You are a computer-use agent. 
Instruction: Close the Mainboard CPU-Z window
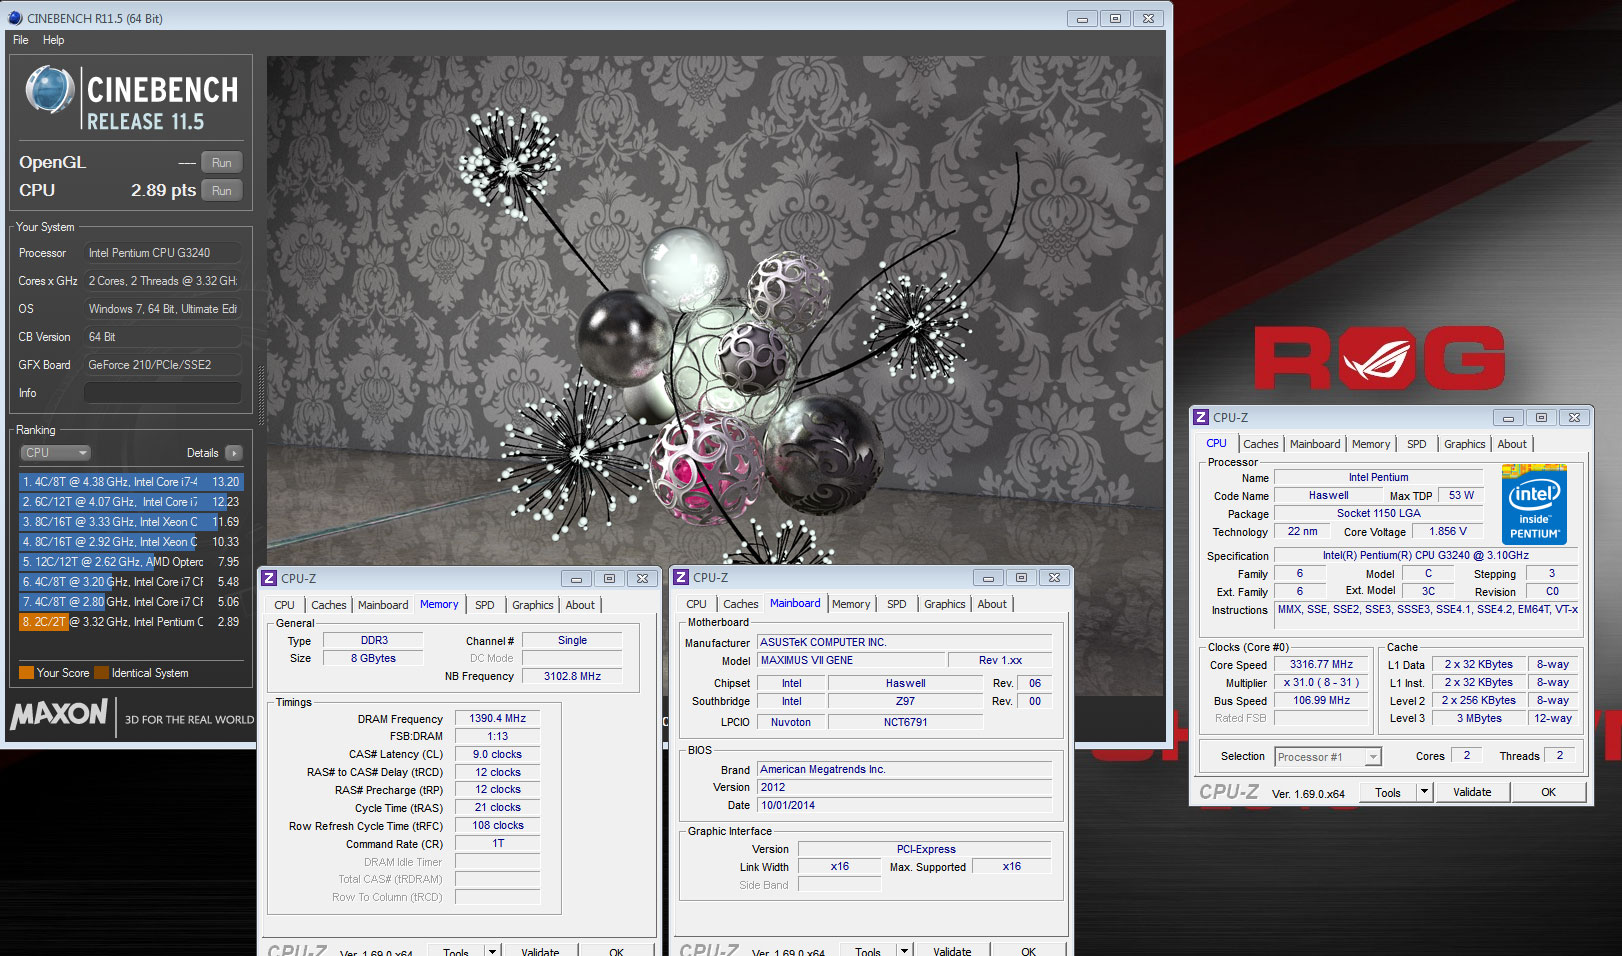click(x=1054, y=577)
